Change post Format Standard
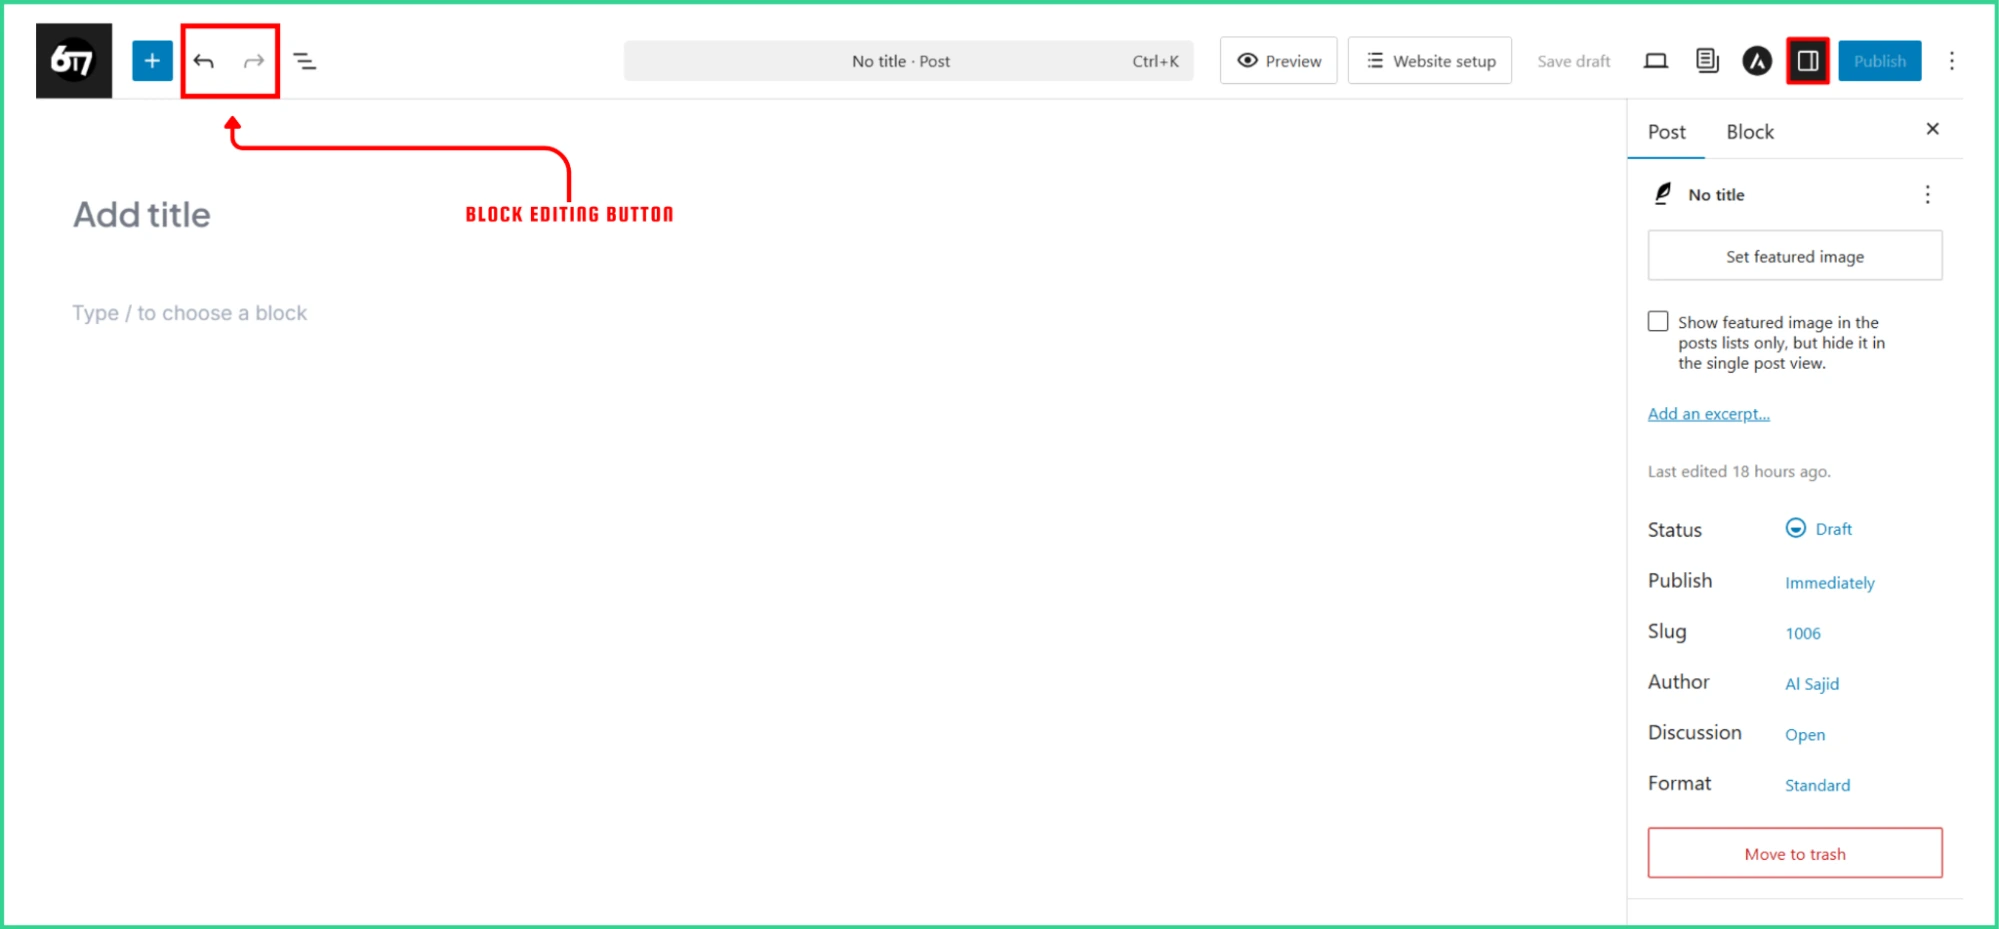The image size is (1999, 930). point(1818,786)
